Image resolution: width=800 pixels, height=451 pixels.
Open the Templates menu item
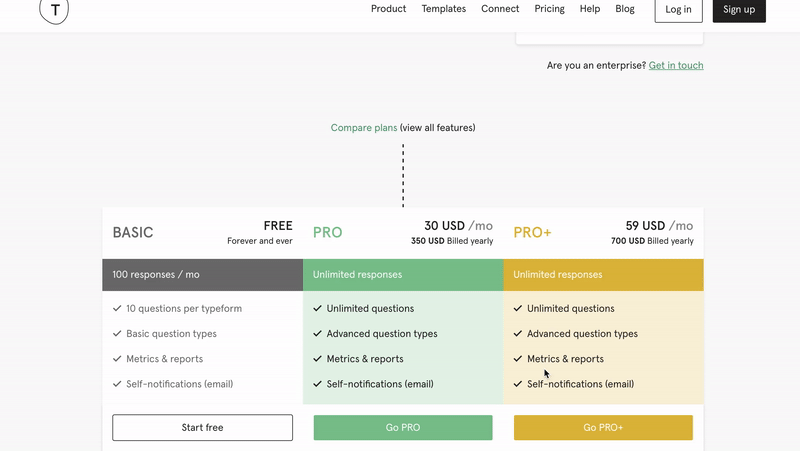tap(443, 9)
